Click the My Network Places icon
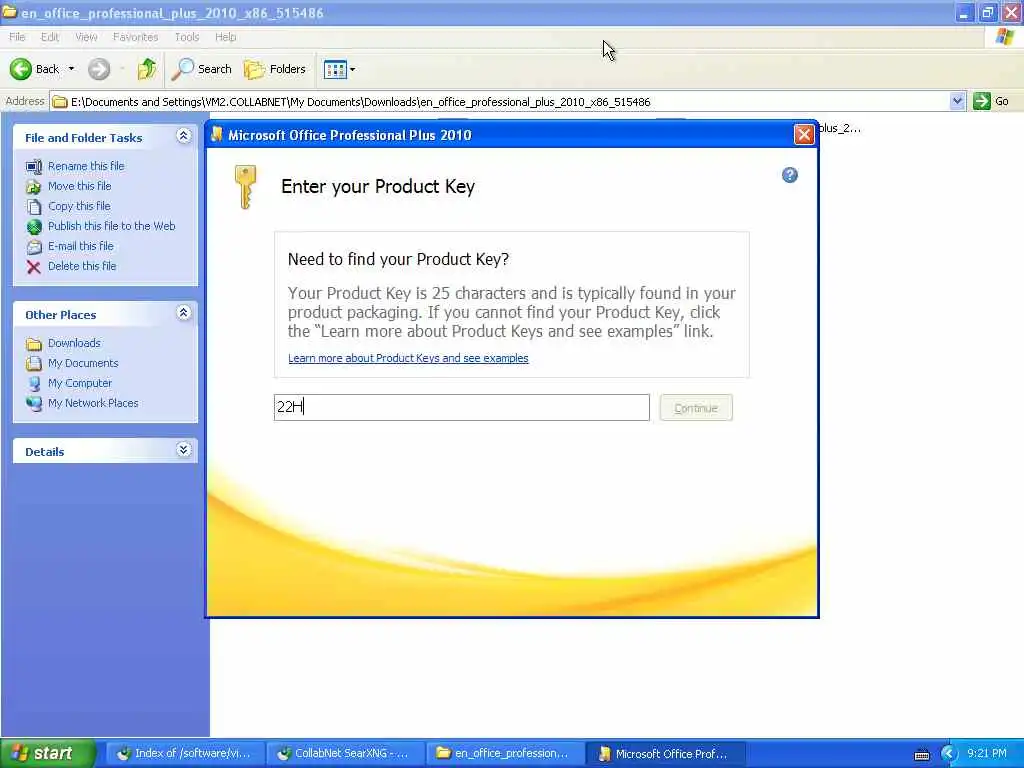Screen dimensions: 1024x768 (34, 404)
